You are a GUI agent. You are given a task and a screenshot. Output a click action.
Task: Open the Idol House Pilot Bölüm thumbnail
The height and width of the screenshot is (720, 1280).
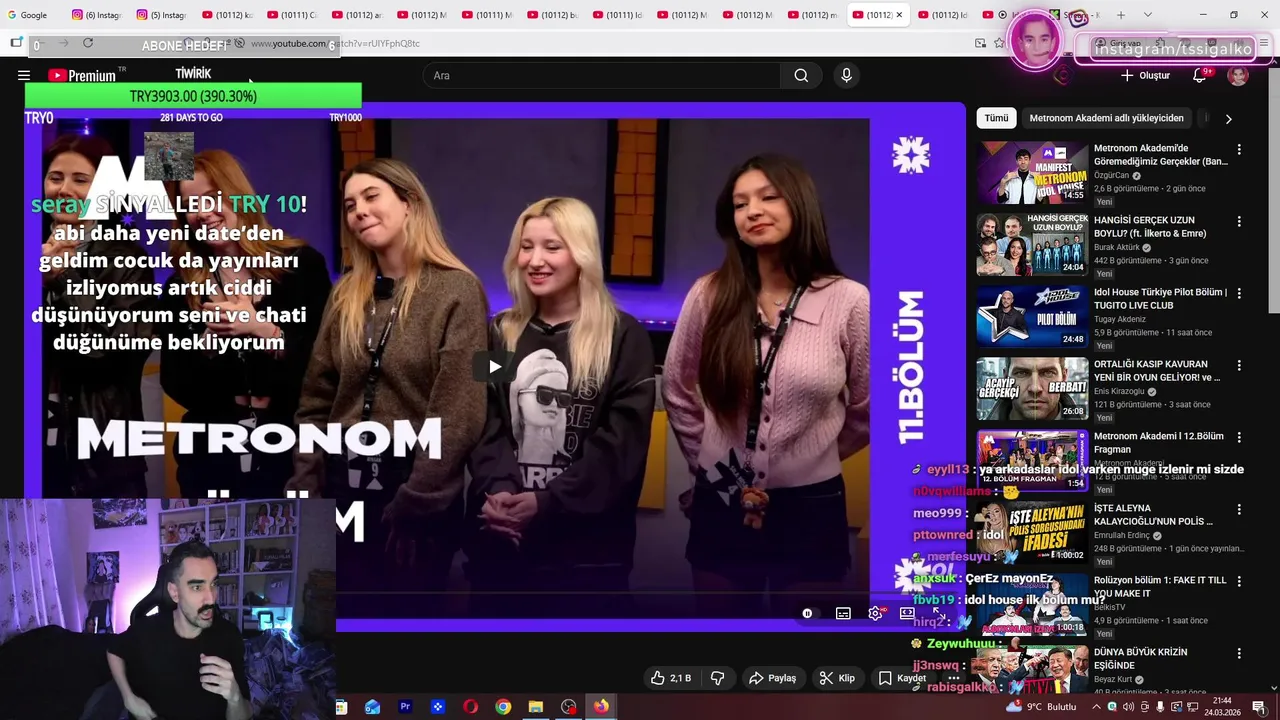click(1032, 316)
